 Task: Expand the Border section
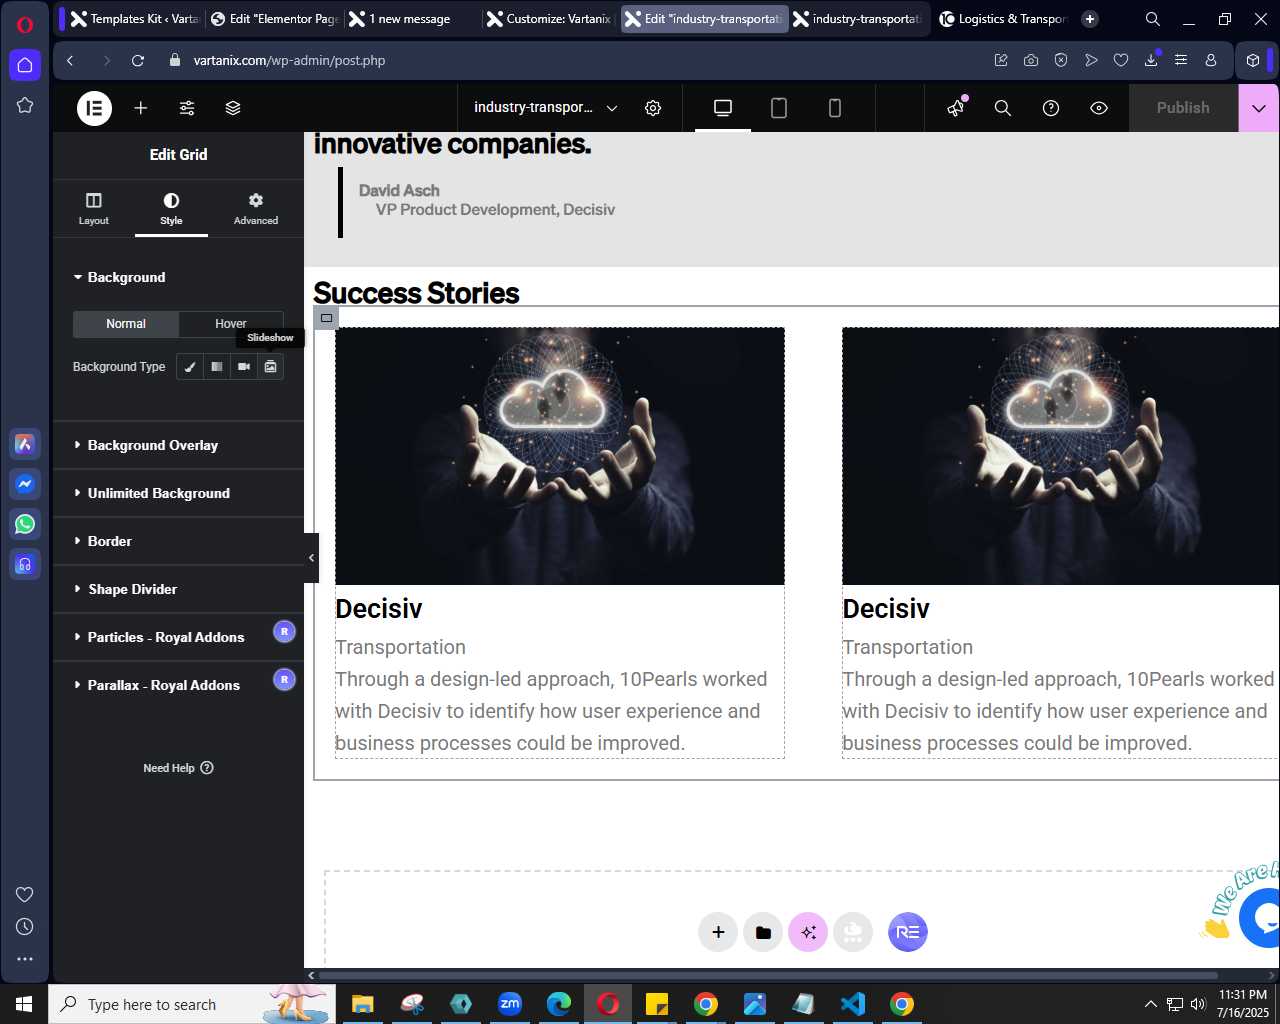[178, 541]
